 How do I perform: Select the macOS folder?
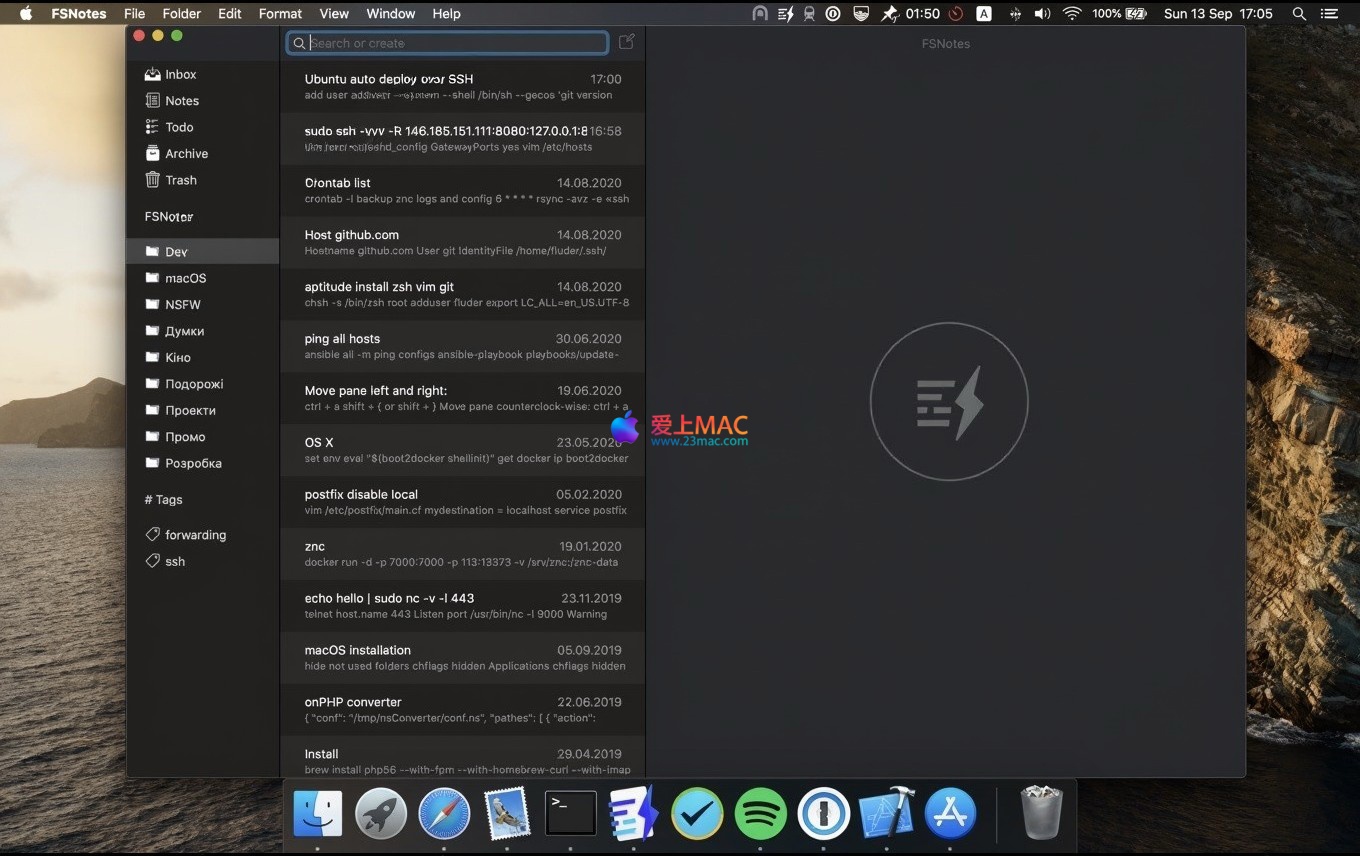(185, 278)
